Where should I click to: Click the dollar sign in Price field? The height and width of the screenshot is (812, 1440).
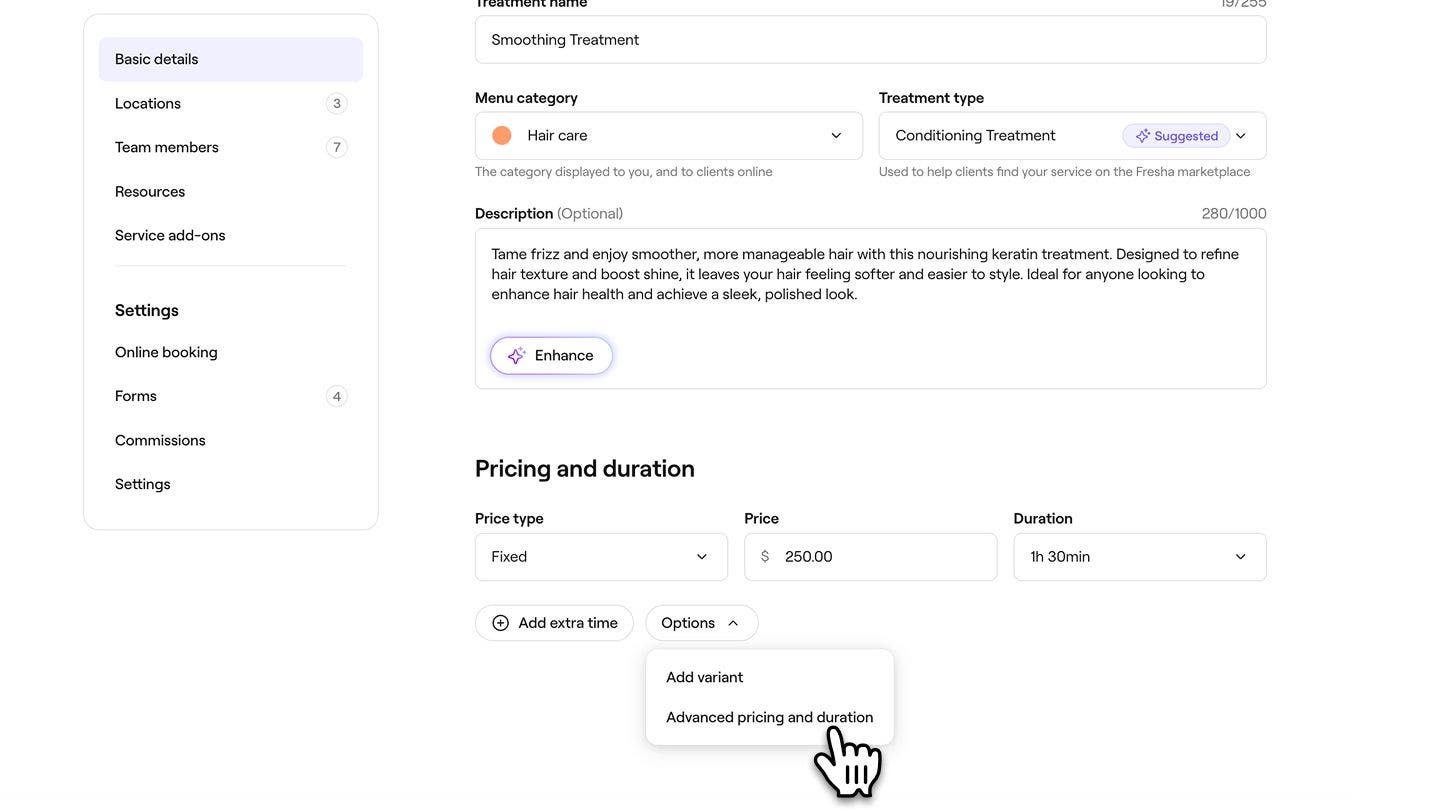click(765, 557)
